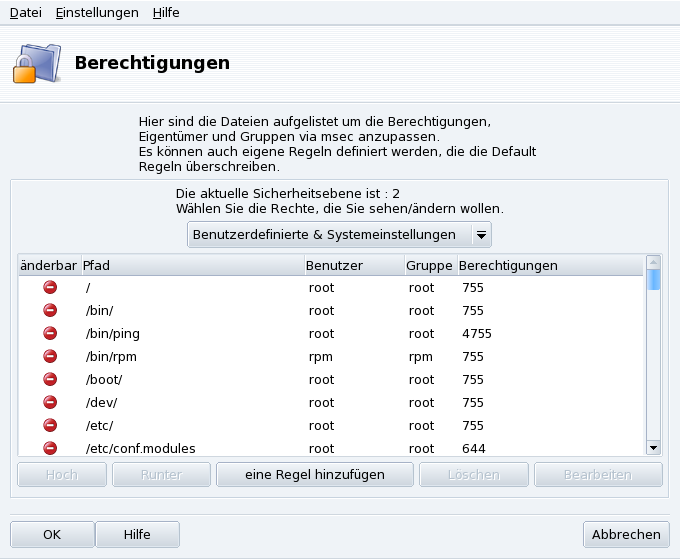Click the red non-editable icon for /boot/
680x560 pixels.
(x=50, y=379)
